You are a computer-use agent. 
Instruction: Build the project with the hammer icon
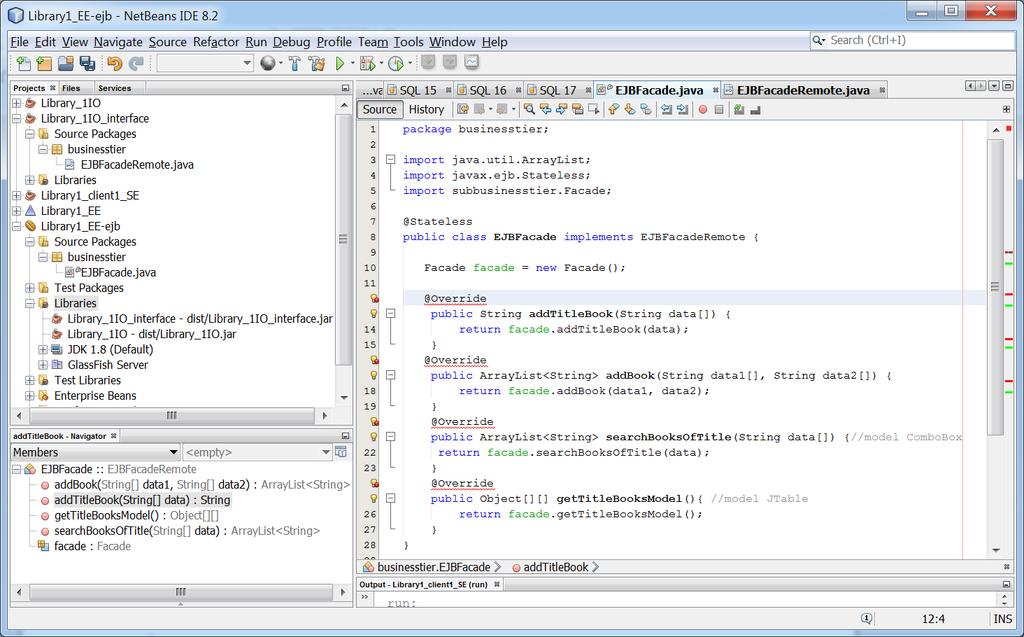[295, 63]
